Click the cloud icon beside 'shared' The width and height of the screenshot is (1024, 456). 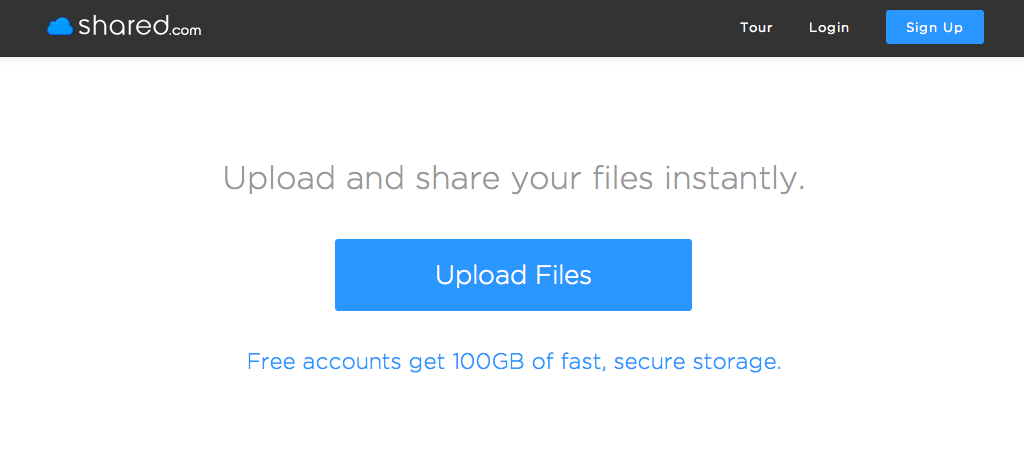click(60, 27)
